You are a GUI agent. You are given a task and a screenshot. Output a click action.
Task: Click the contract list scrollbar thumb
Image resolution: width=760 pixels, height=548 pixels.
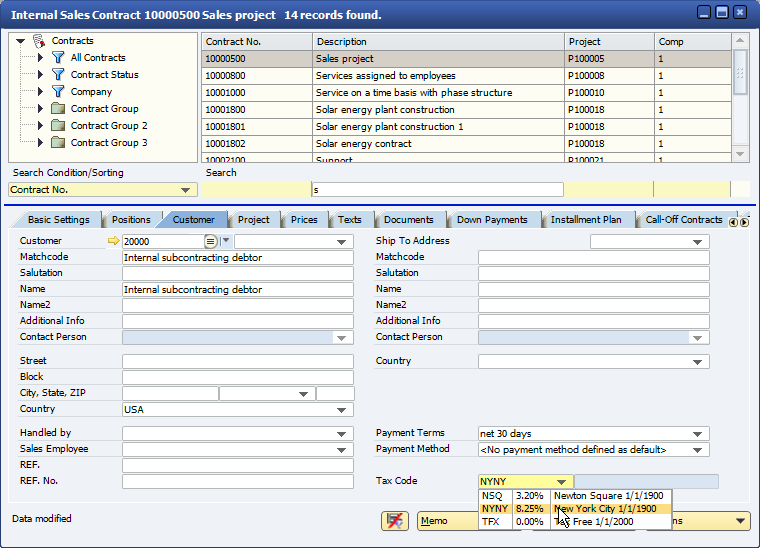740,72
